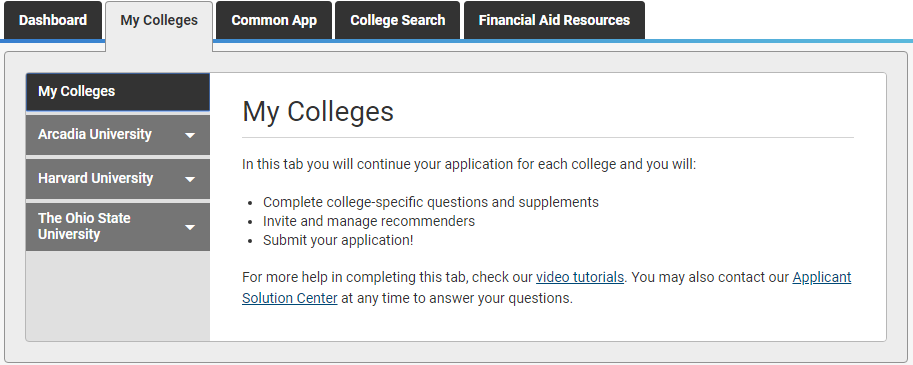Image resolution: width=913 pixels, height=365 pixels.
Task: Open the Financial Aid Resources tab
Action: point(554,20)
